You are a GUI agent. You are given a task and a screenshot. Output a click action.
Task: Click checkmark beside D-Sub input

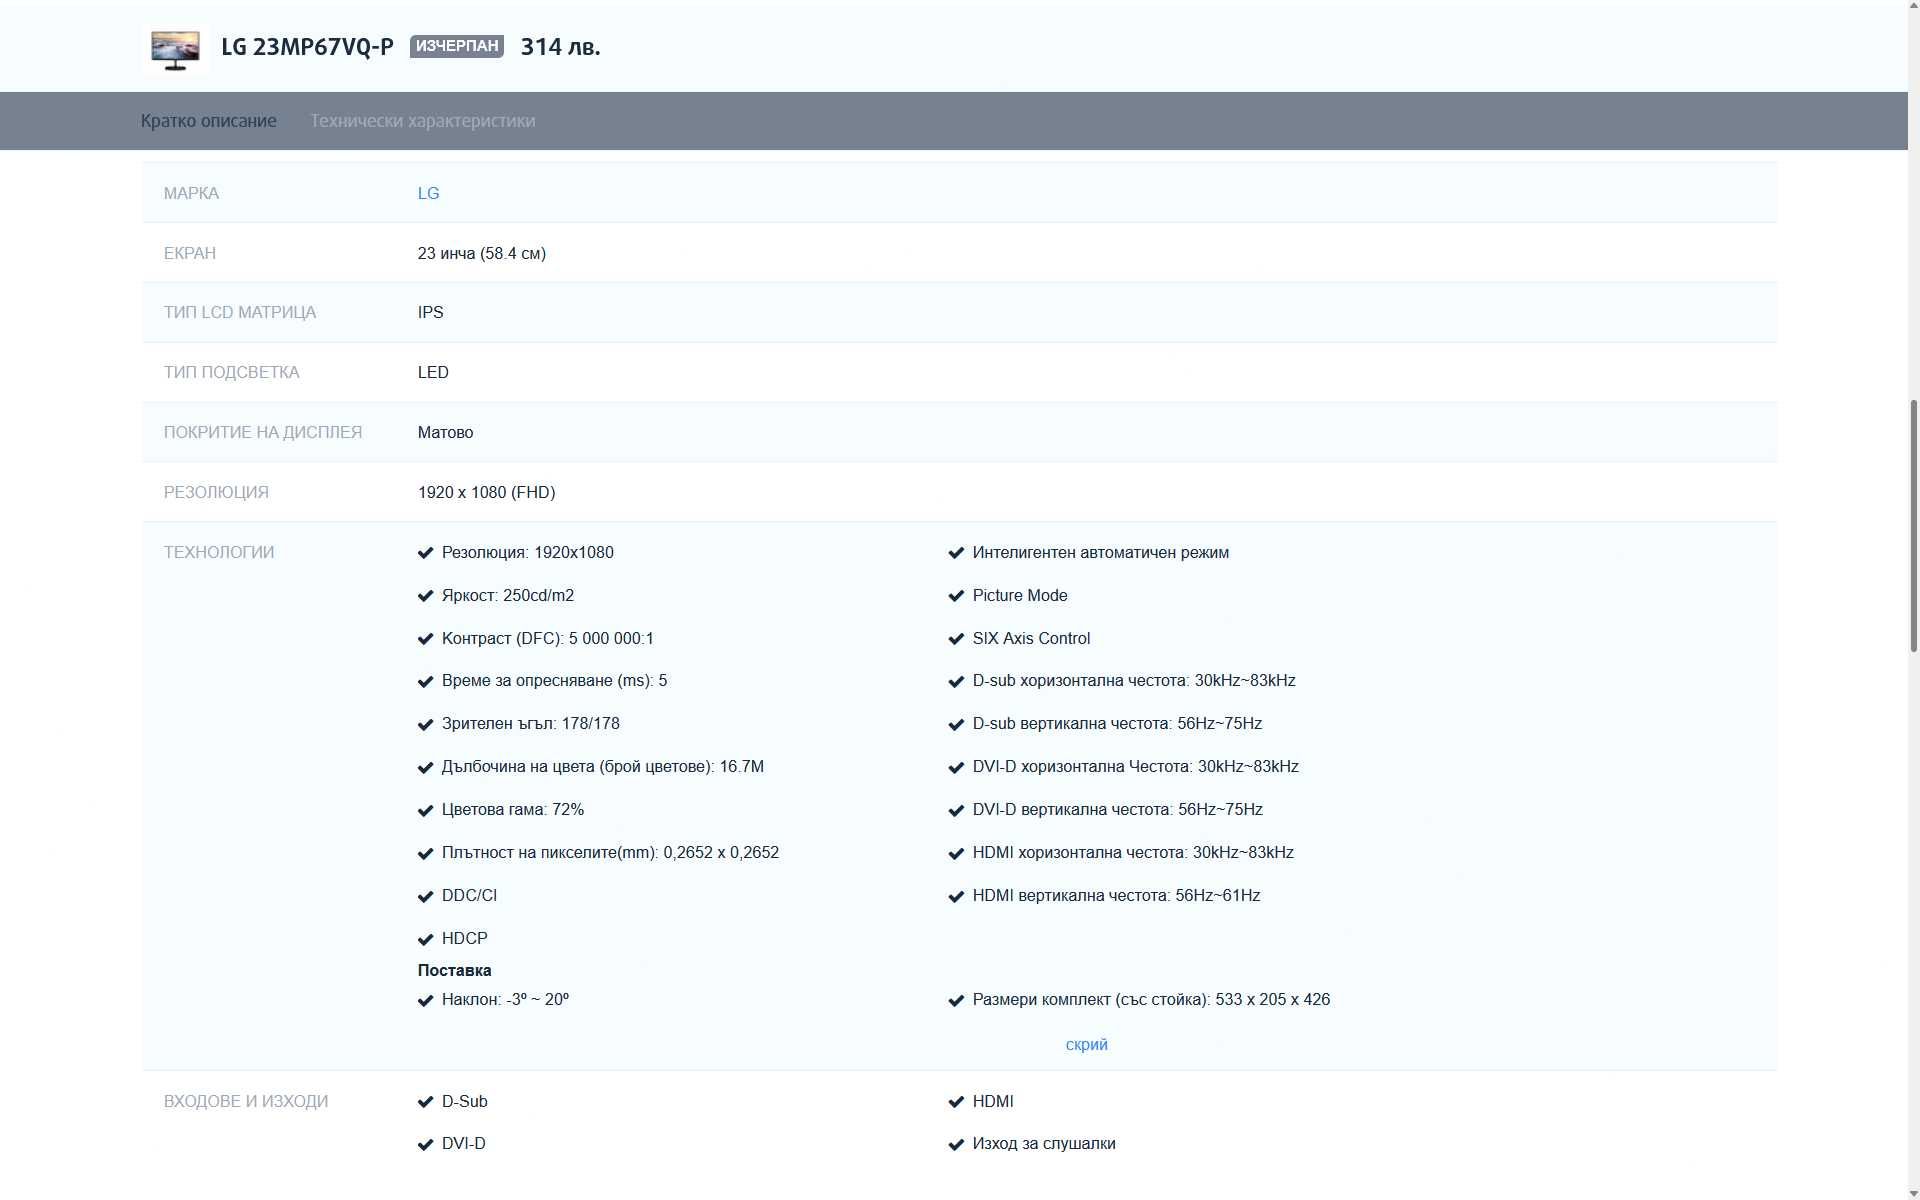[x=425, y=1102]
